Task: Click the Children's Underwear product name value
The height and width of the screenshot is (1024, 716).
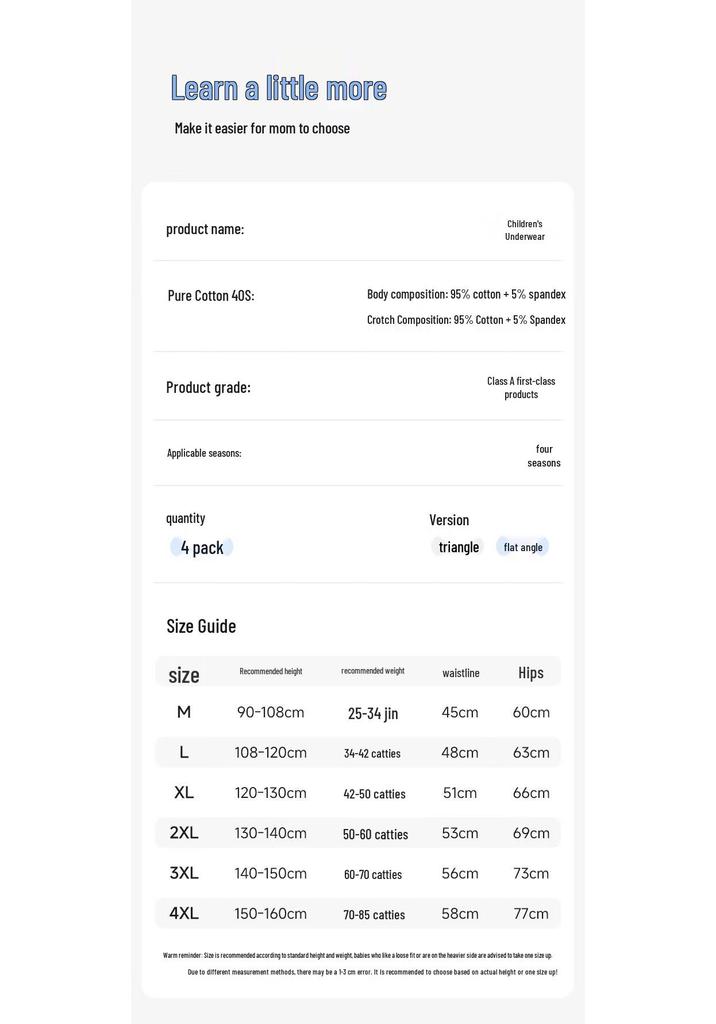Action: 525,230
